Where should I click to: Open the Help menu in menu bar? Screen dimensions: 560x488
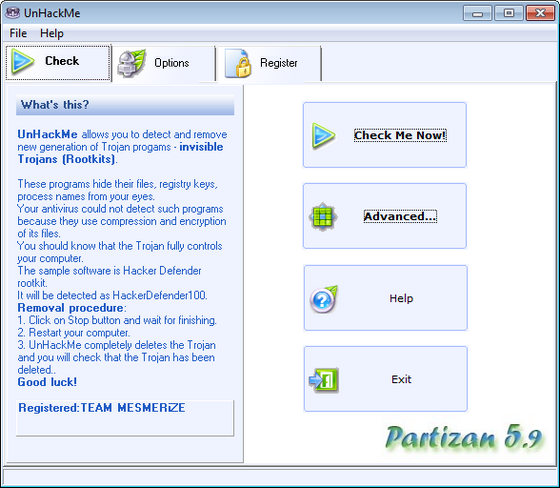pyautogui.click(x=52, y=33)
